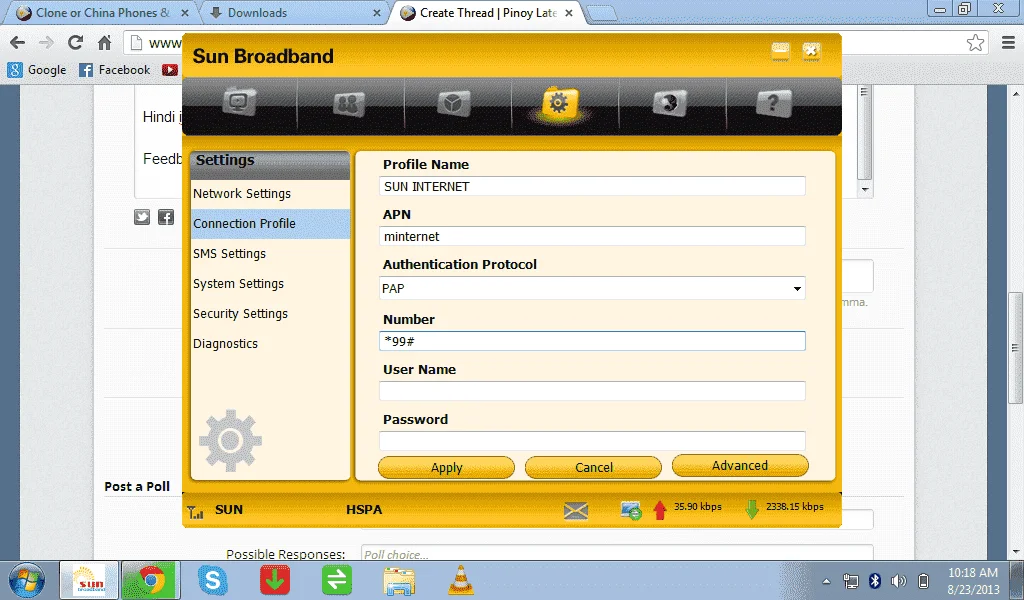Reload the page in Chrome
The width and height of the screenshot is (1024, 600).
[76, 43]
